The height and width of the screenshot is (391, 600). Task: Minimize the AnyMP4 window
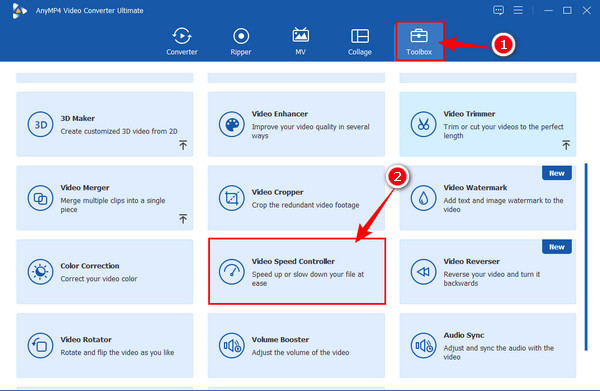(x=548, y=10)
